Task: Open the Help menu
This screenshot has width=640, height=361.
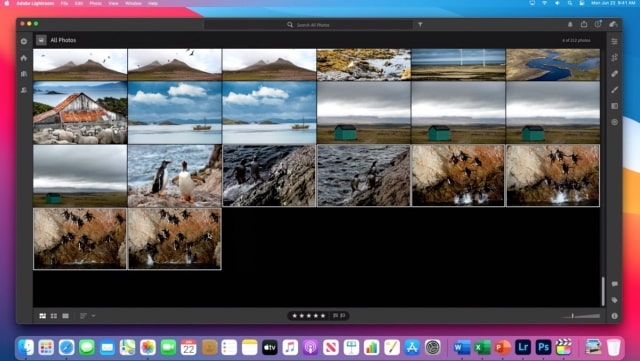Action: (153, 3)
